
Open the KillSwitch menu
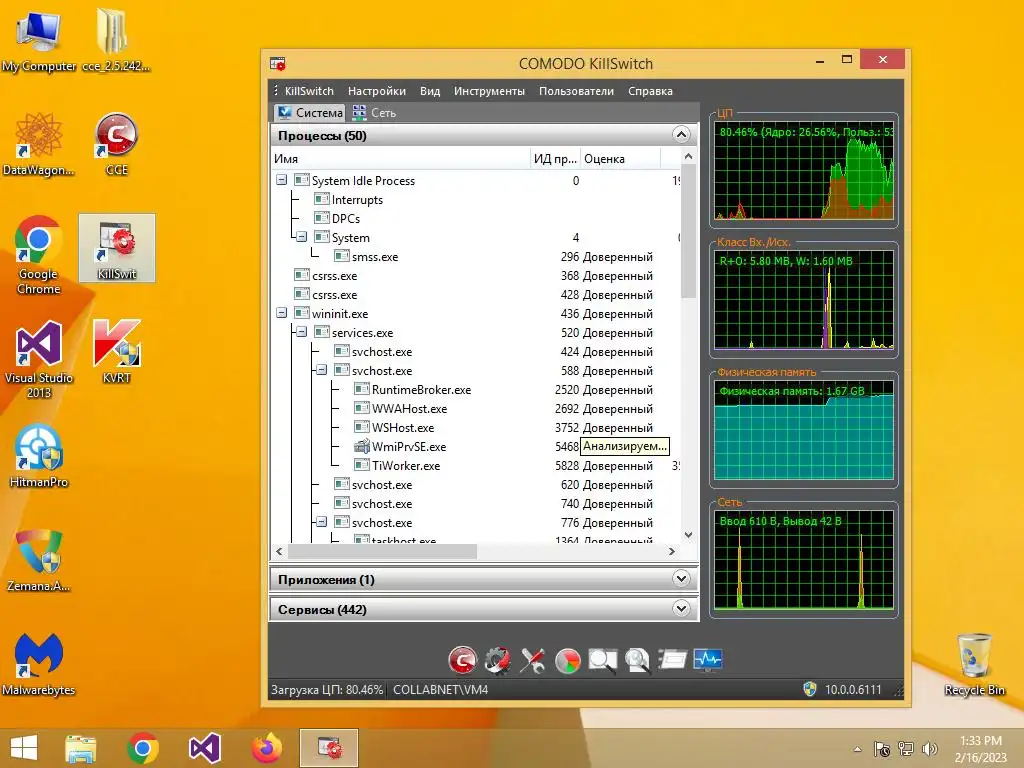(x=309, y=91)
